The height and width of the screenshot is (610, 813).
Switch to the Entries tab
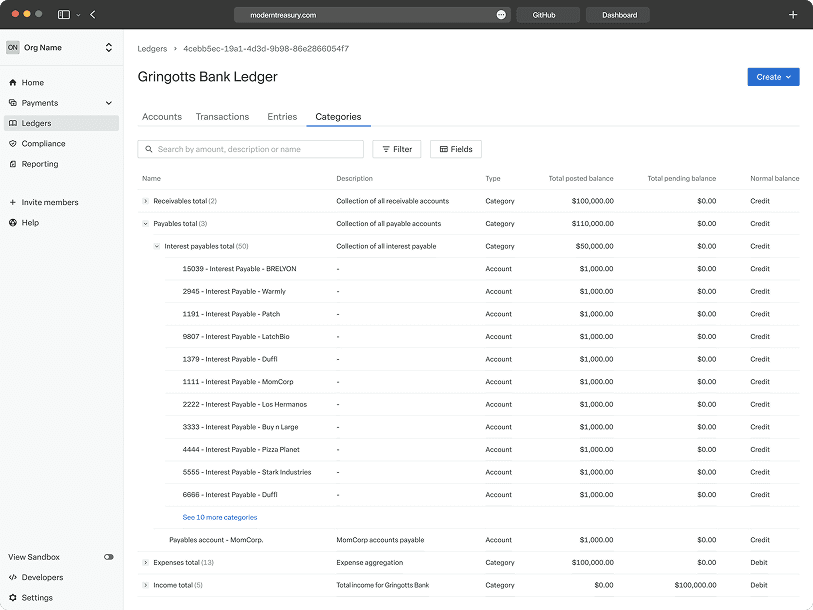click(x=282, y=117)
